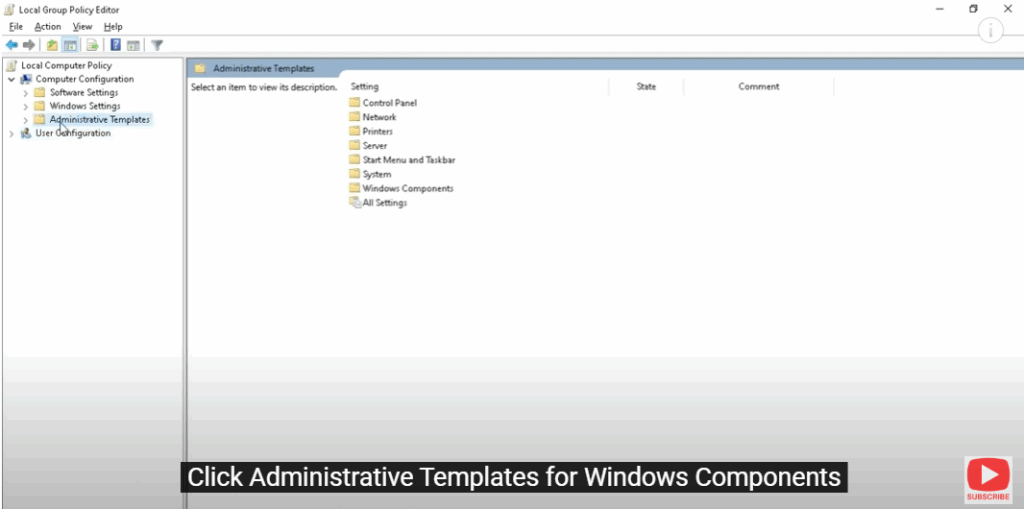Click the Administrative Templates header title
The width and height of the screenshot is (1024, 509).
[x=264, y=69]
